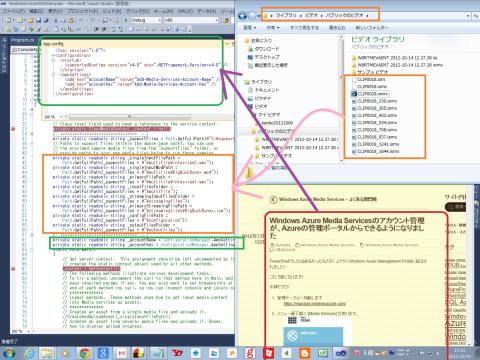Open the orange Blogger taskbar icon
Image resolution: width=480 pixels, height=360 pixels.
(x=304, y=353)
